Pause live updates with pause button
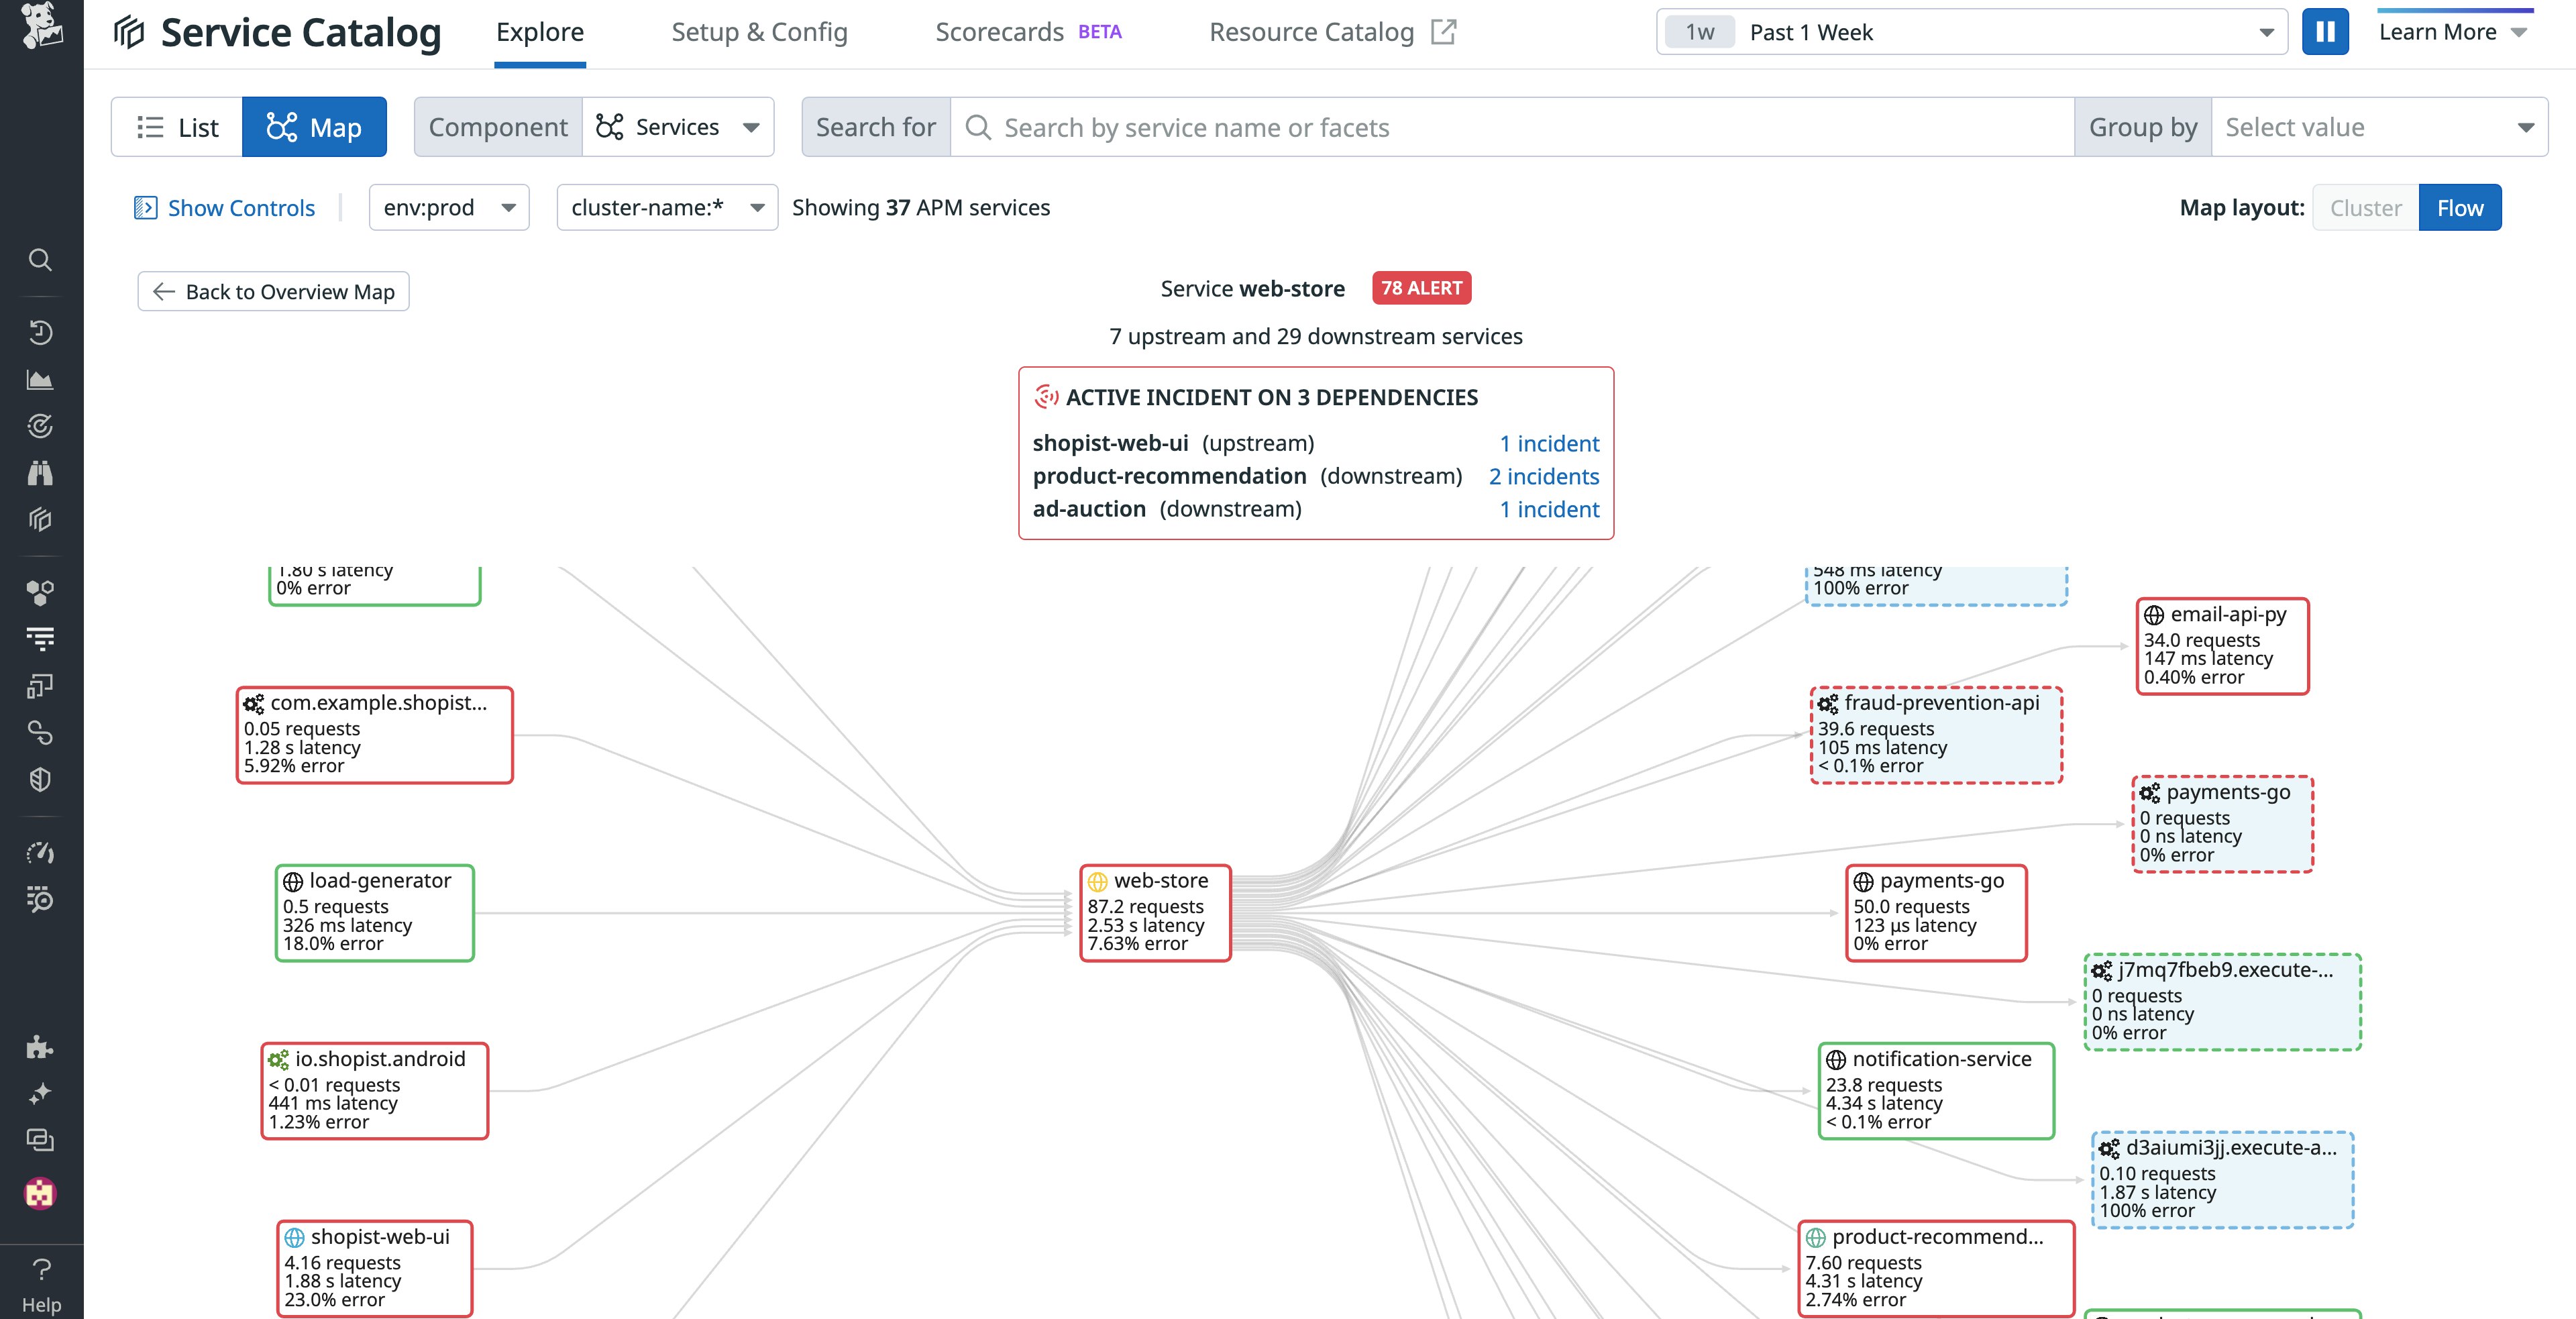The height and width of the screenshot is (1319, 2576). (x=2325, y=32)
